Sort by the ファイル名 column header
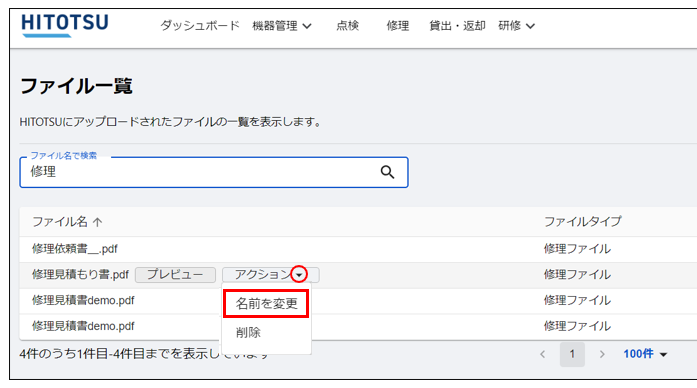 [67, 222]
